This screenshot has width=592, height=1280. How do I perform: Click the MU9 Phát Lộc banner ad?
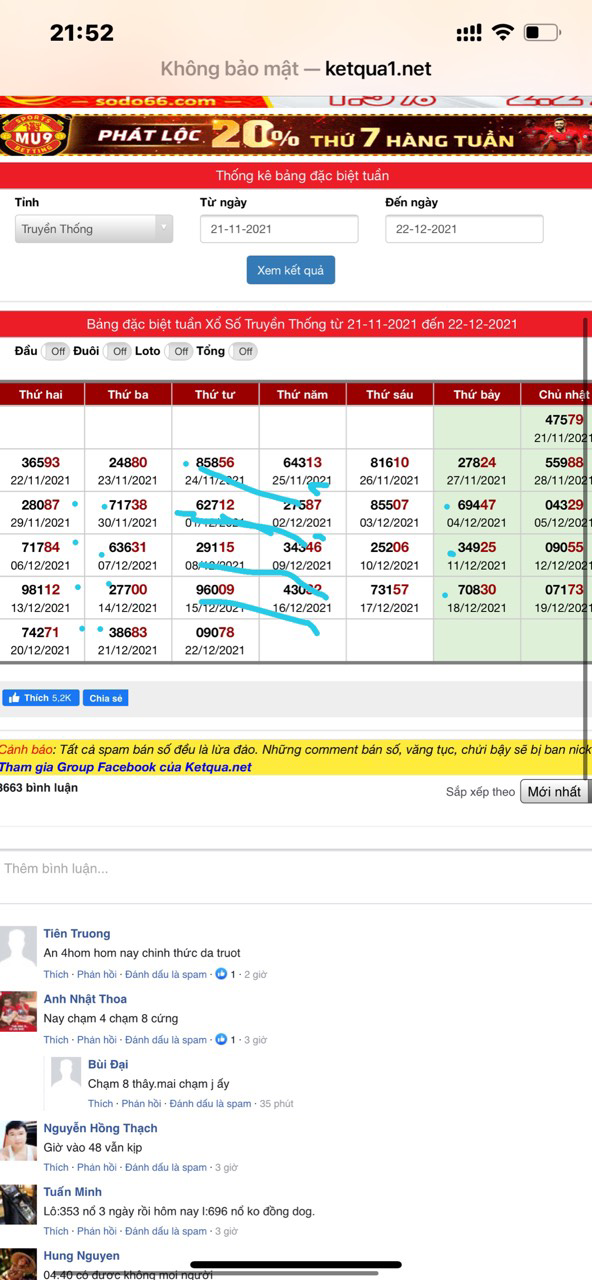[x=296, y=135]
